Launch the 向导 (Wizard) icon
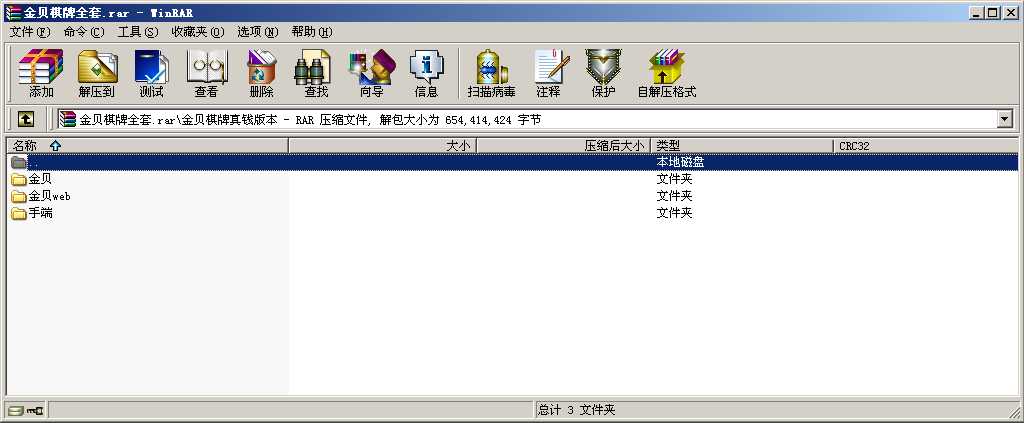 [372, 73]
